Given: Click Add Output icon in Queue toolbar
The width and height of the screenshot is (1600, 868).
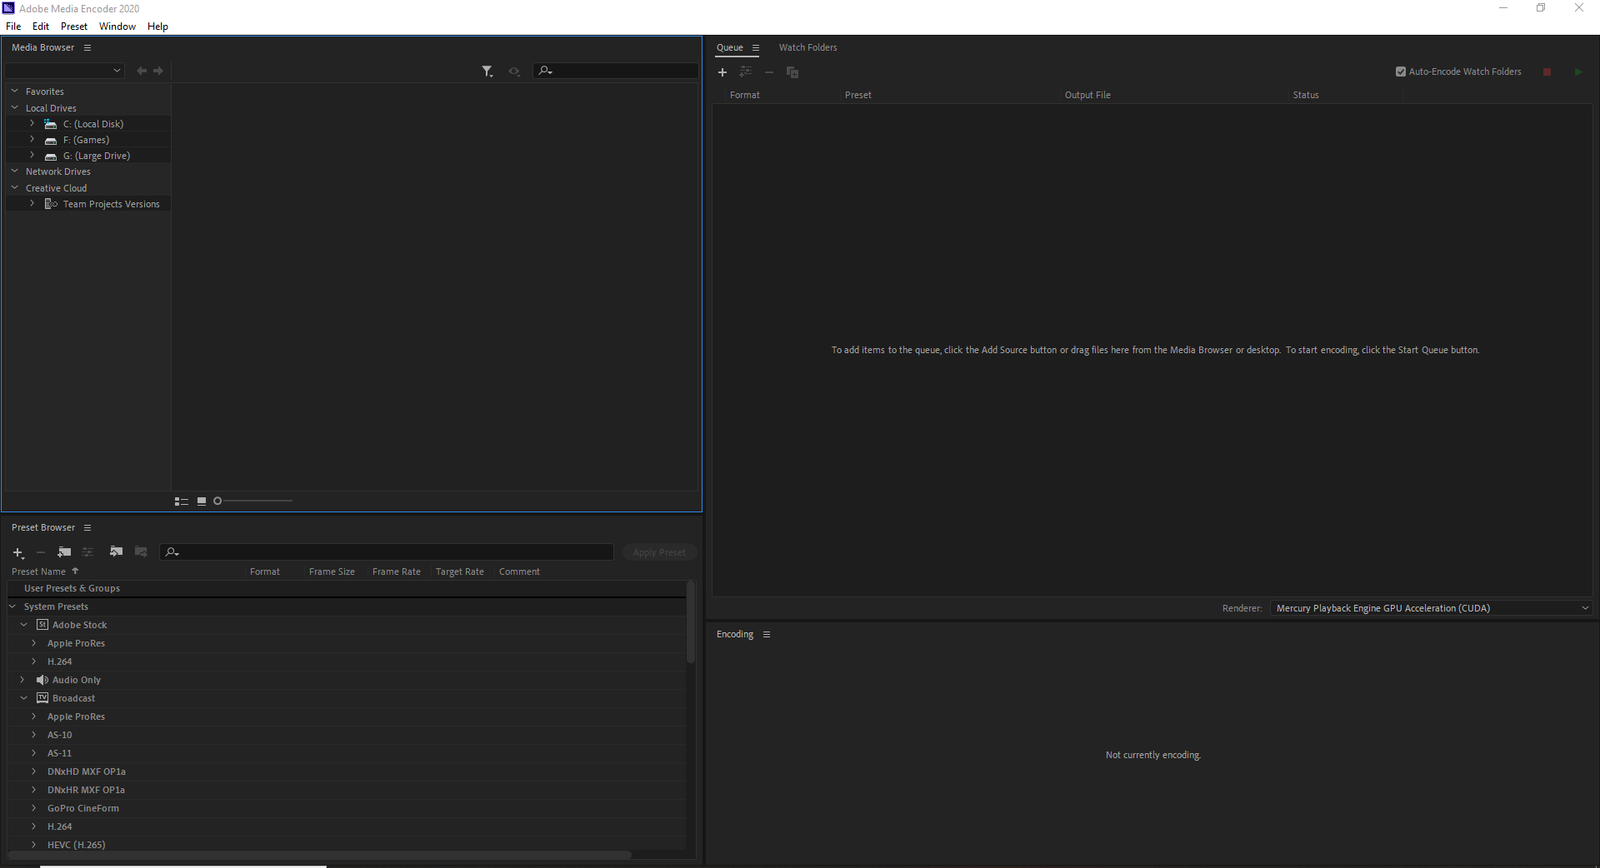Looking at the screenshot, I should coord(745,72).
